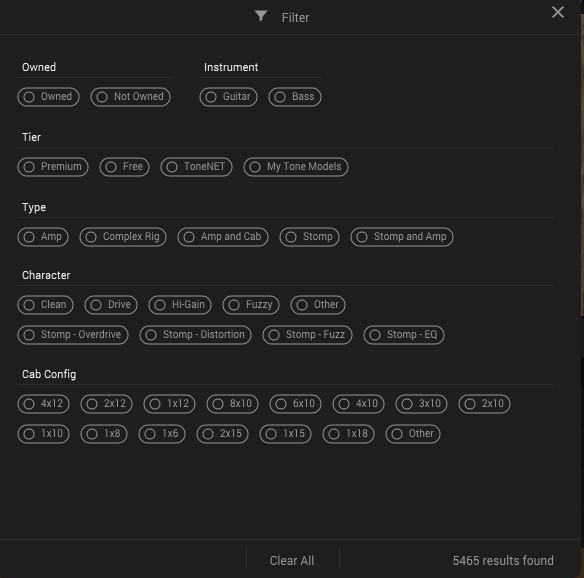Image resolution: width=584 pixels, height=578 pixels.
Task: Enable the 6x10 cab filter
Action: [295, 404]
